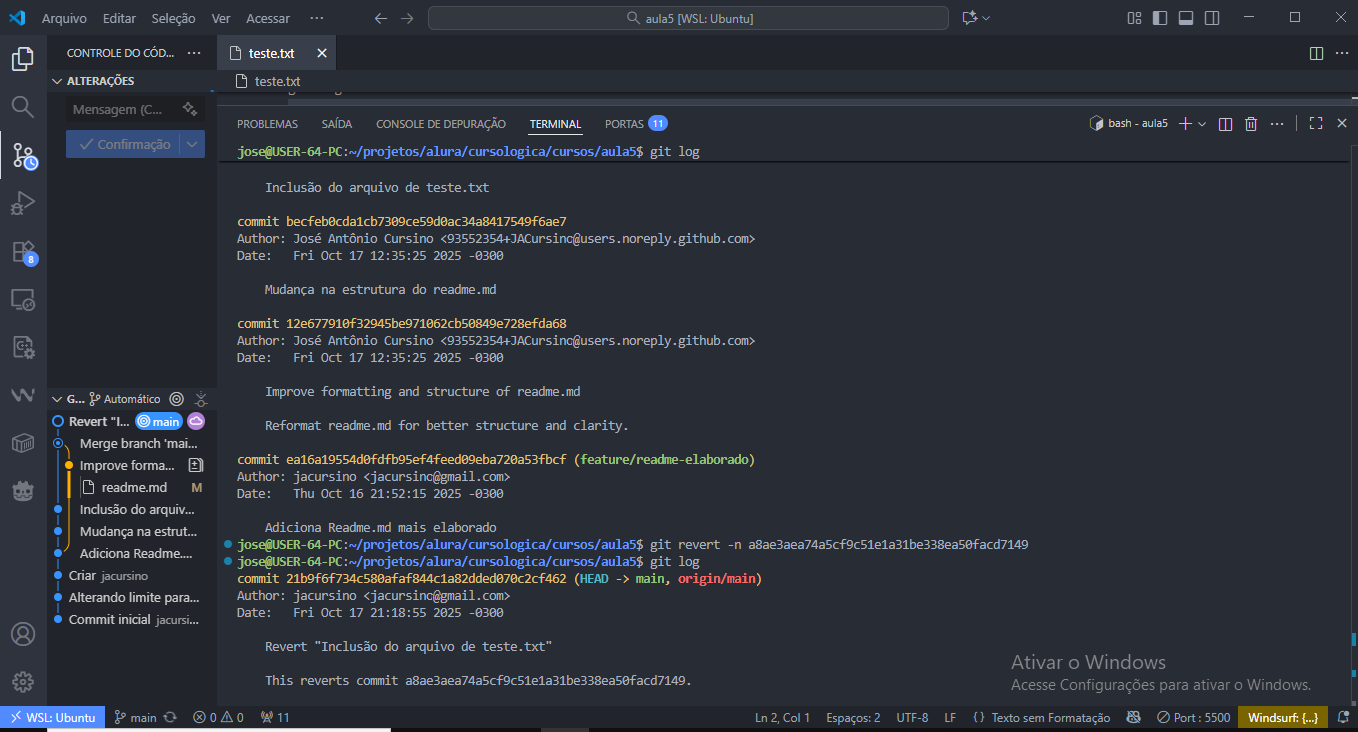Open the Extensions view with badge 8
This screenshot has height=732, width=1358.
coord(22,252)
